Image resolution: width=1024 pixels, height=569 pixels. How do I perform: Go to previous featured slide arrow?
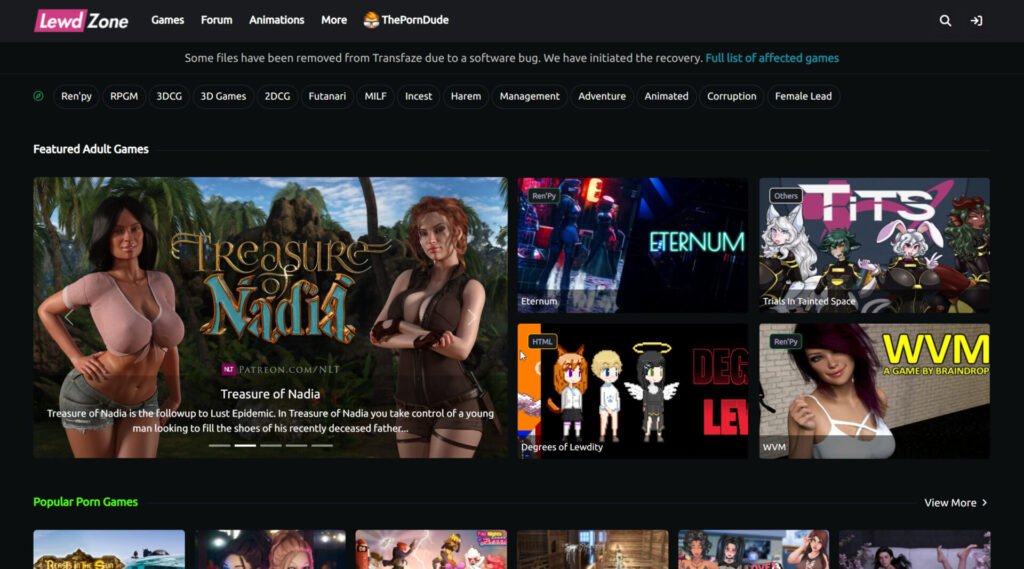(69, 317)
